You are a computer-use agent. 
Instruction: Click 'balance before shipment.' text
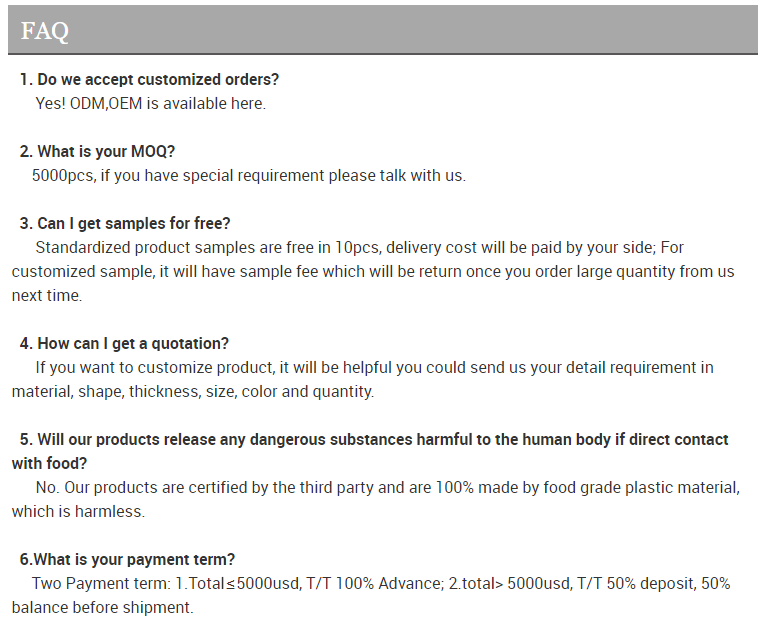coord(102,608)
